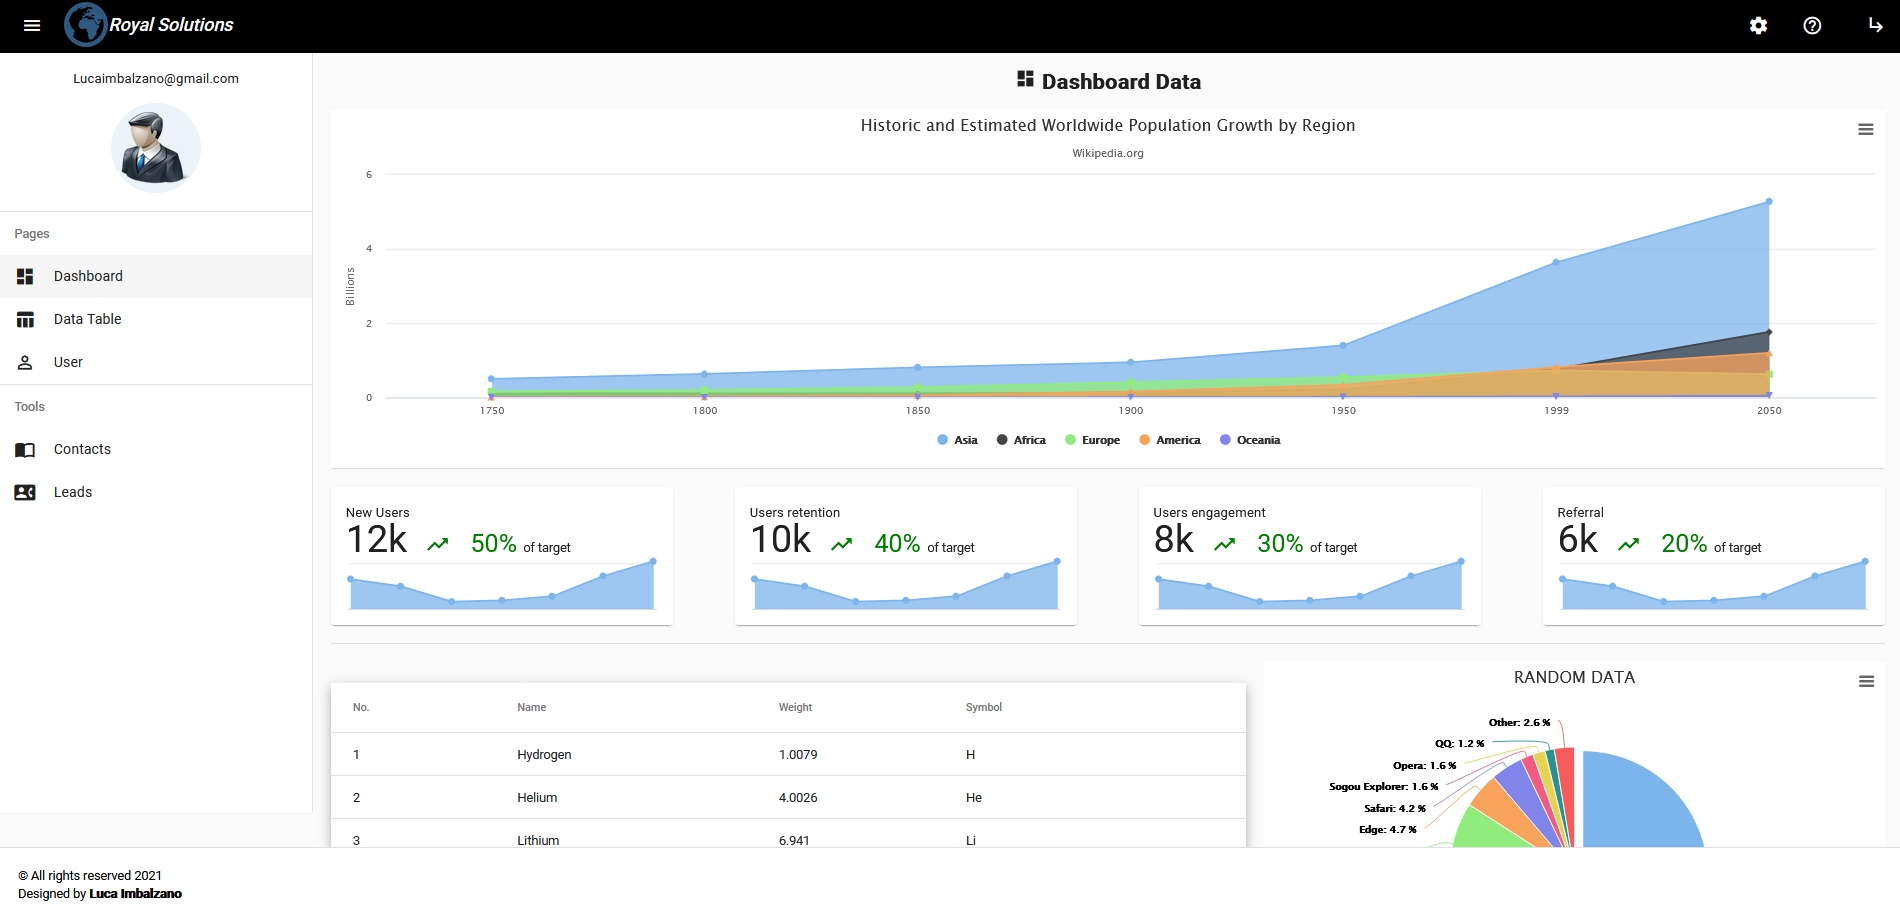This screenshot has width=1900, height=916.
Task: Click the Africa 2050 data point
Action: pos(1769,332)
